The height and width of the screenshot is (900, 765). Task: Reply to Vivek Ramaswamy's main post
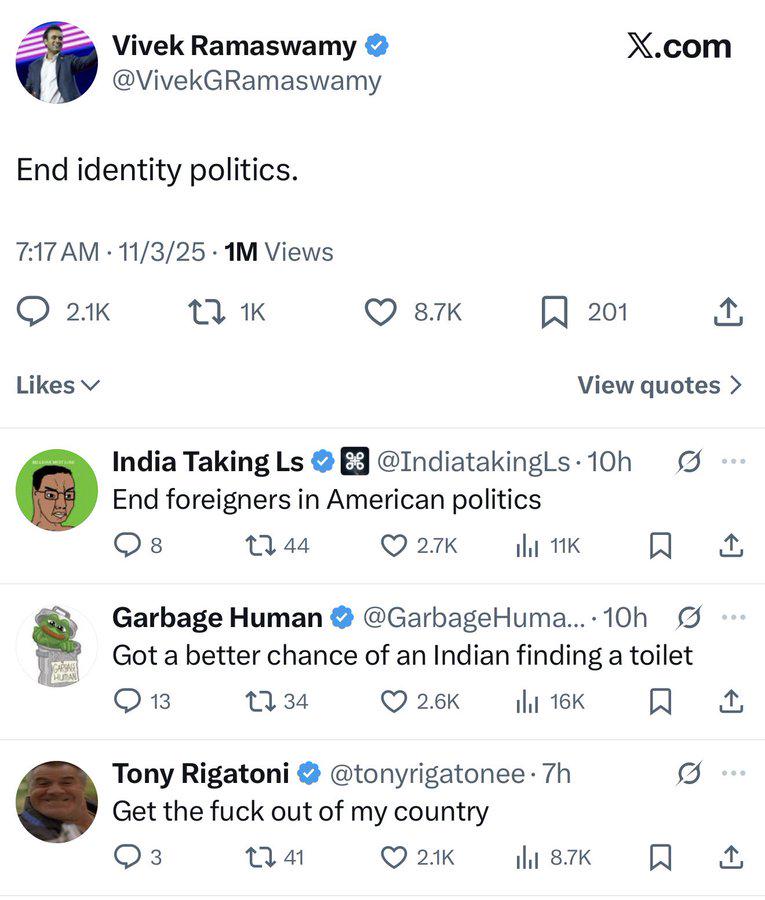(x=34, y=313)
